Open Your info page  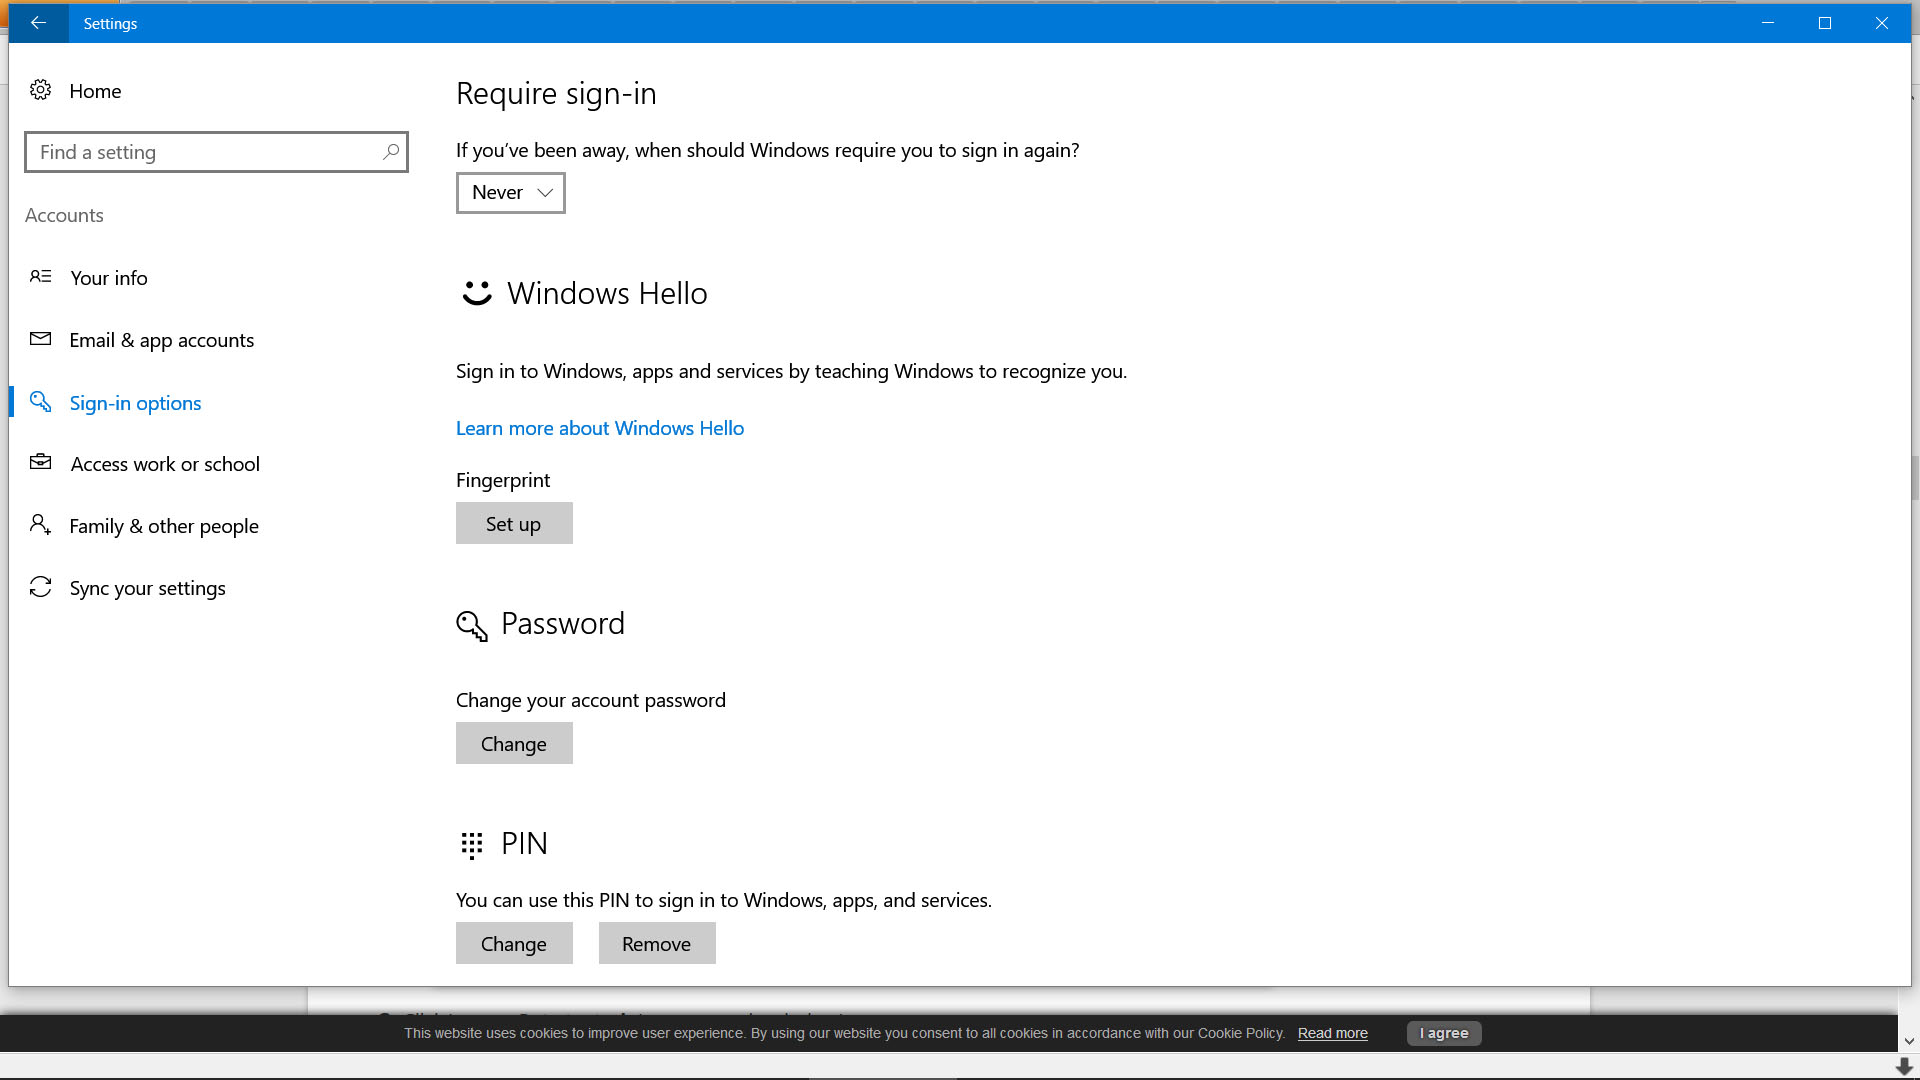click(x=109, y=278)
